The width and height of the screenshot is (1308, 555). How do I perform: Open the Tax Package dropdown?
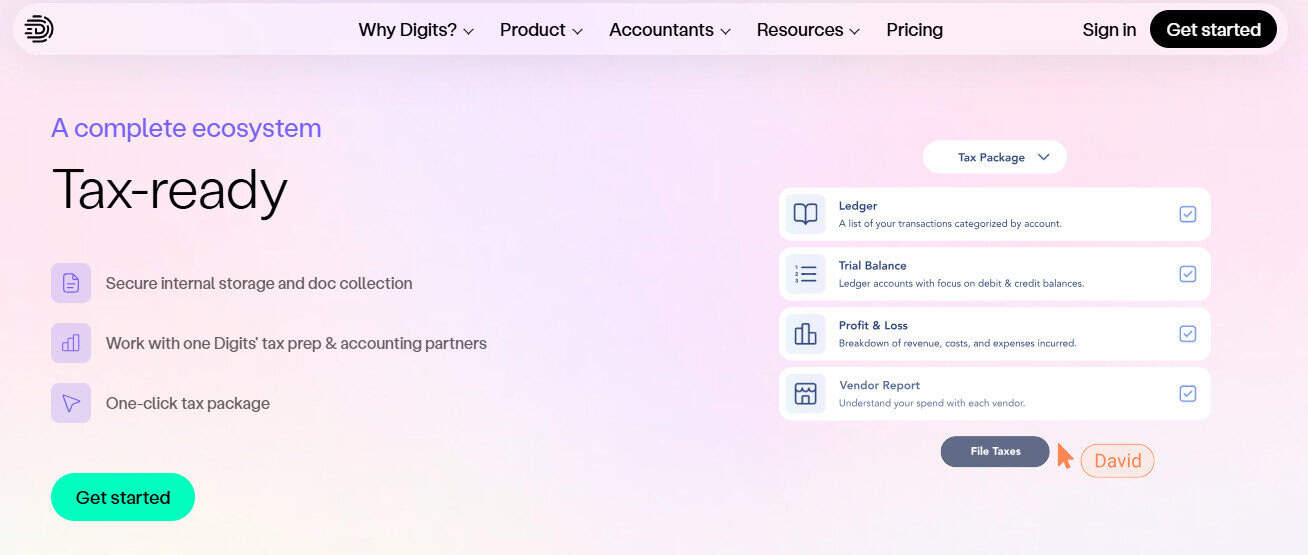point(994,157)
